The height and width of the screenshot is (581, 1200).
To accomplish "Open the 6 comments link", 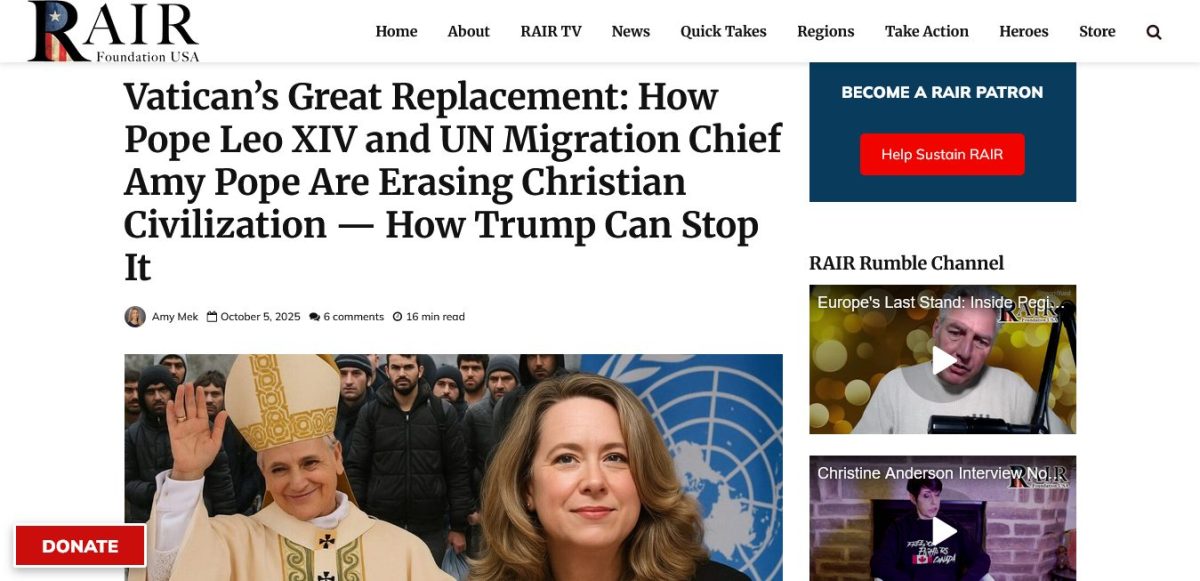I will (353, 317).
